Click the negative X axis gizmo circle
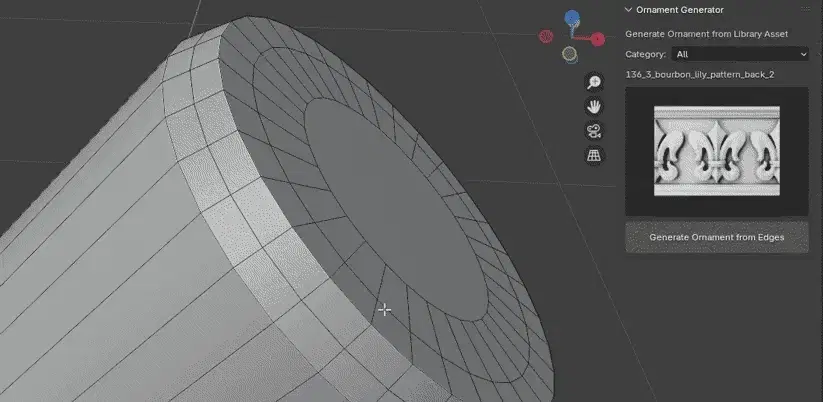Image resolution: width=823 pixels, height=402 pixels. coord(546,36)
